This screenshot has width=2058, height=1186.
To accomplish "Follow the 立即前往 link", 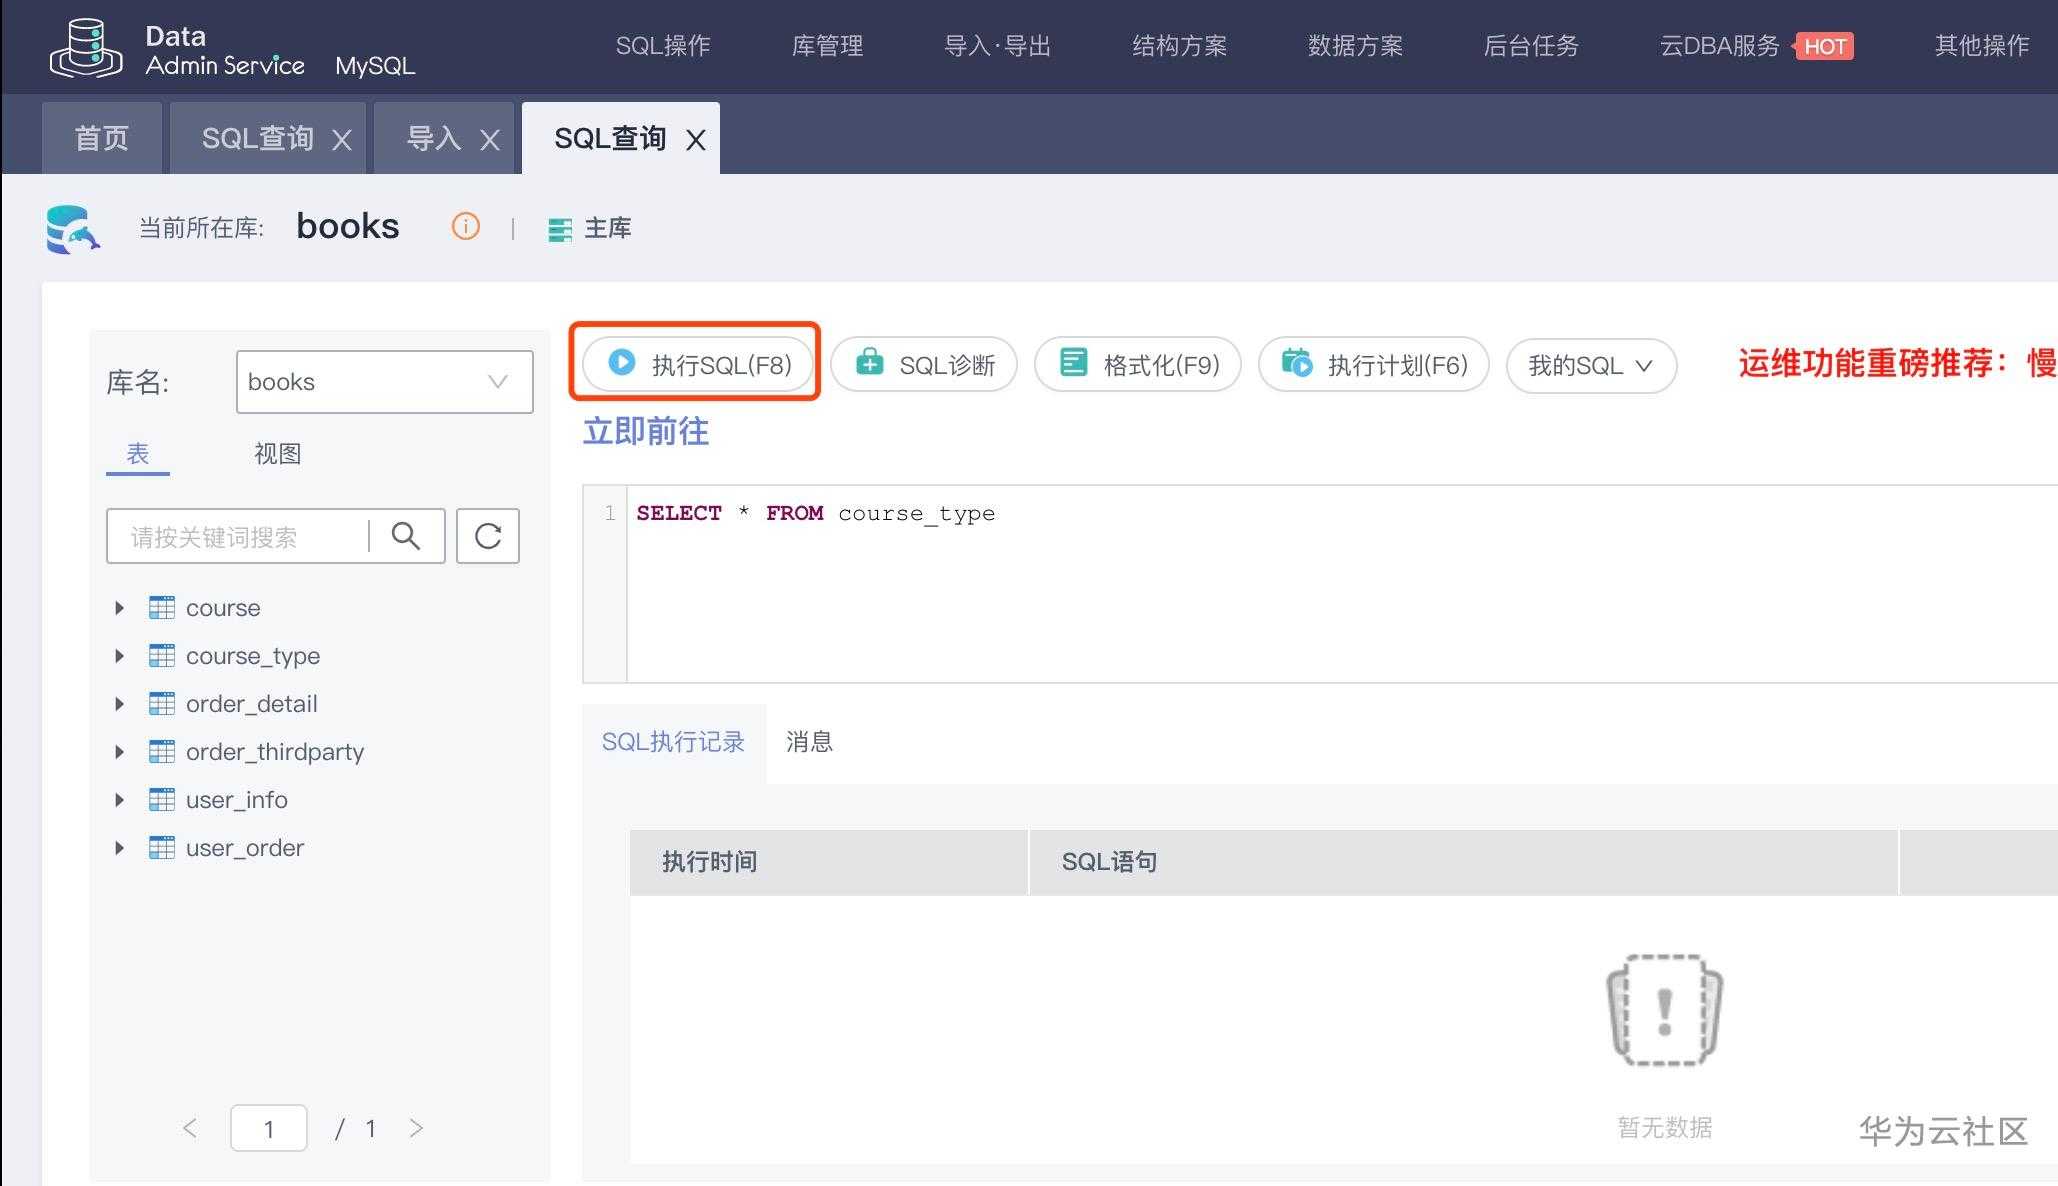I will click(x=646, y=431).
